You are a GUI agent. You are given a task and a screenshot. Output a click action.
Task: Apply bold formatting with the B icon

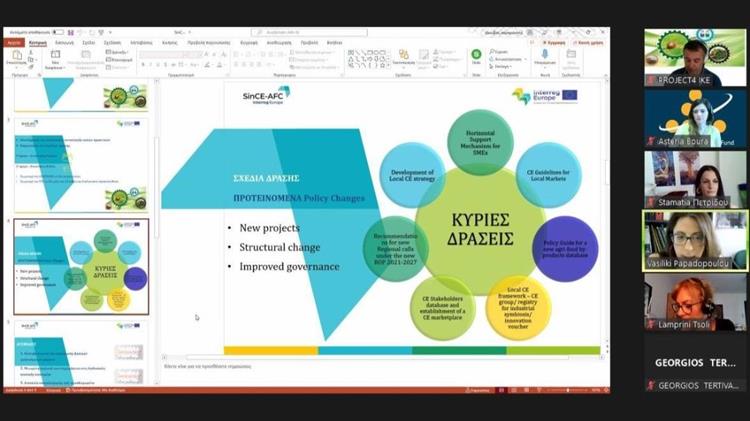tap(144, 64)
